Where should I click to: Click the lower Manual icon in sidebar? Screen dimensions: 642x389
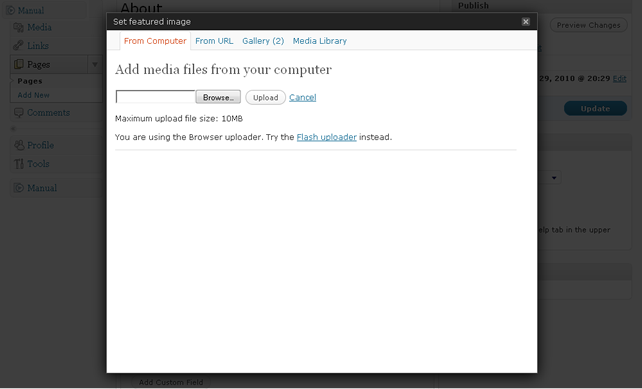tap(19, 188)
